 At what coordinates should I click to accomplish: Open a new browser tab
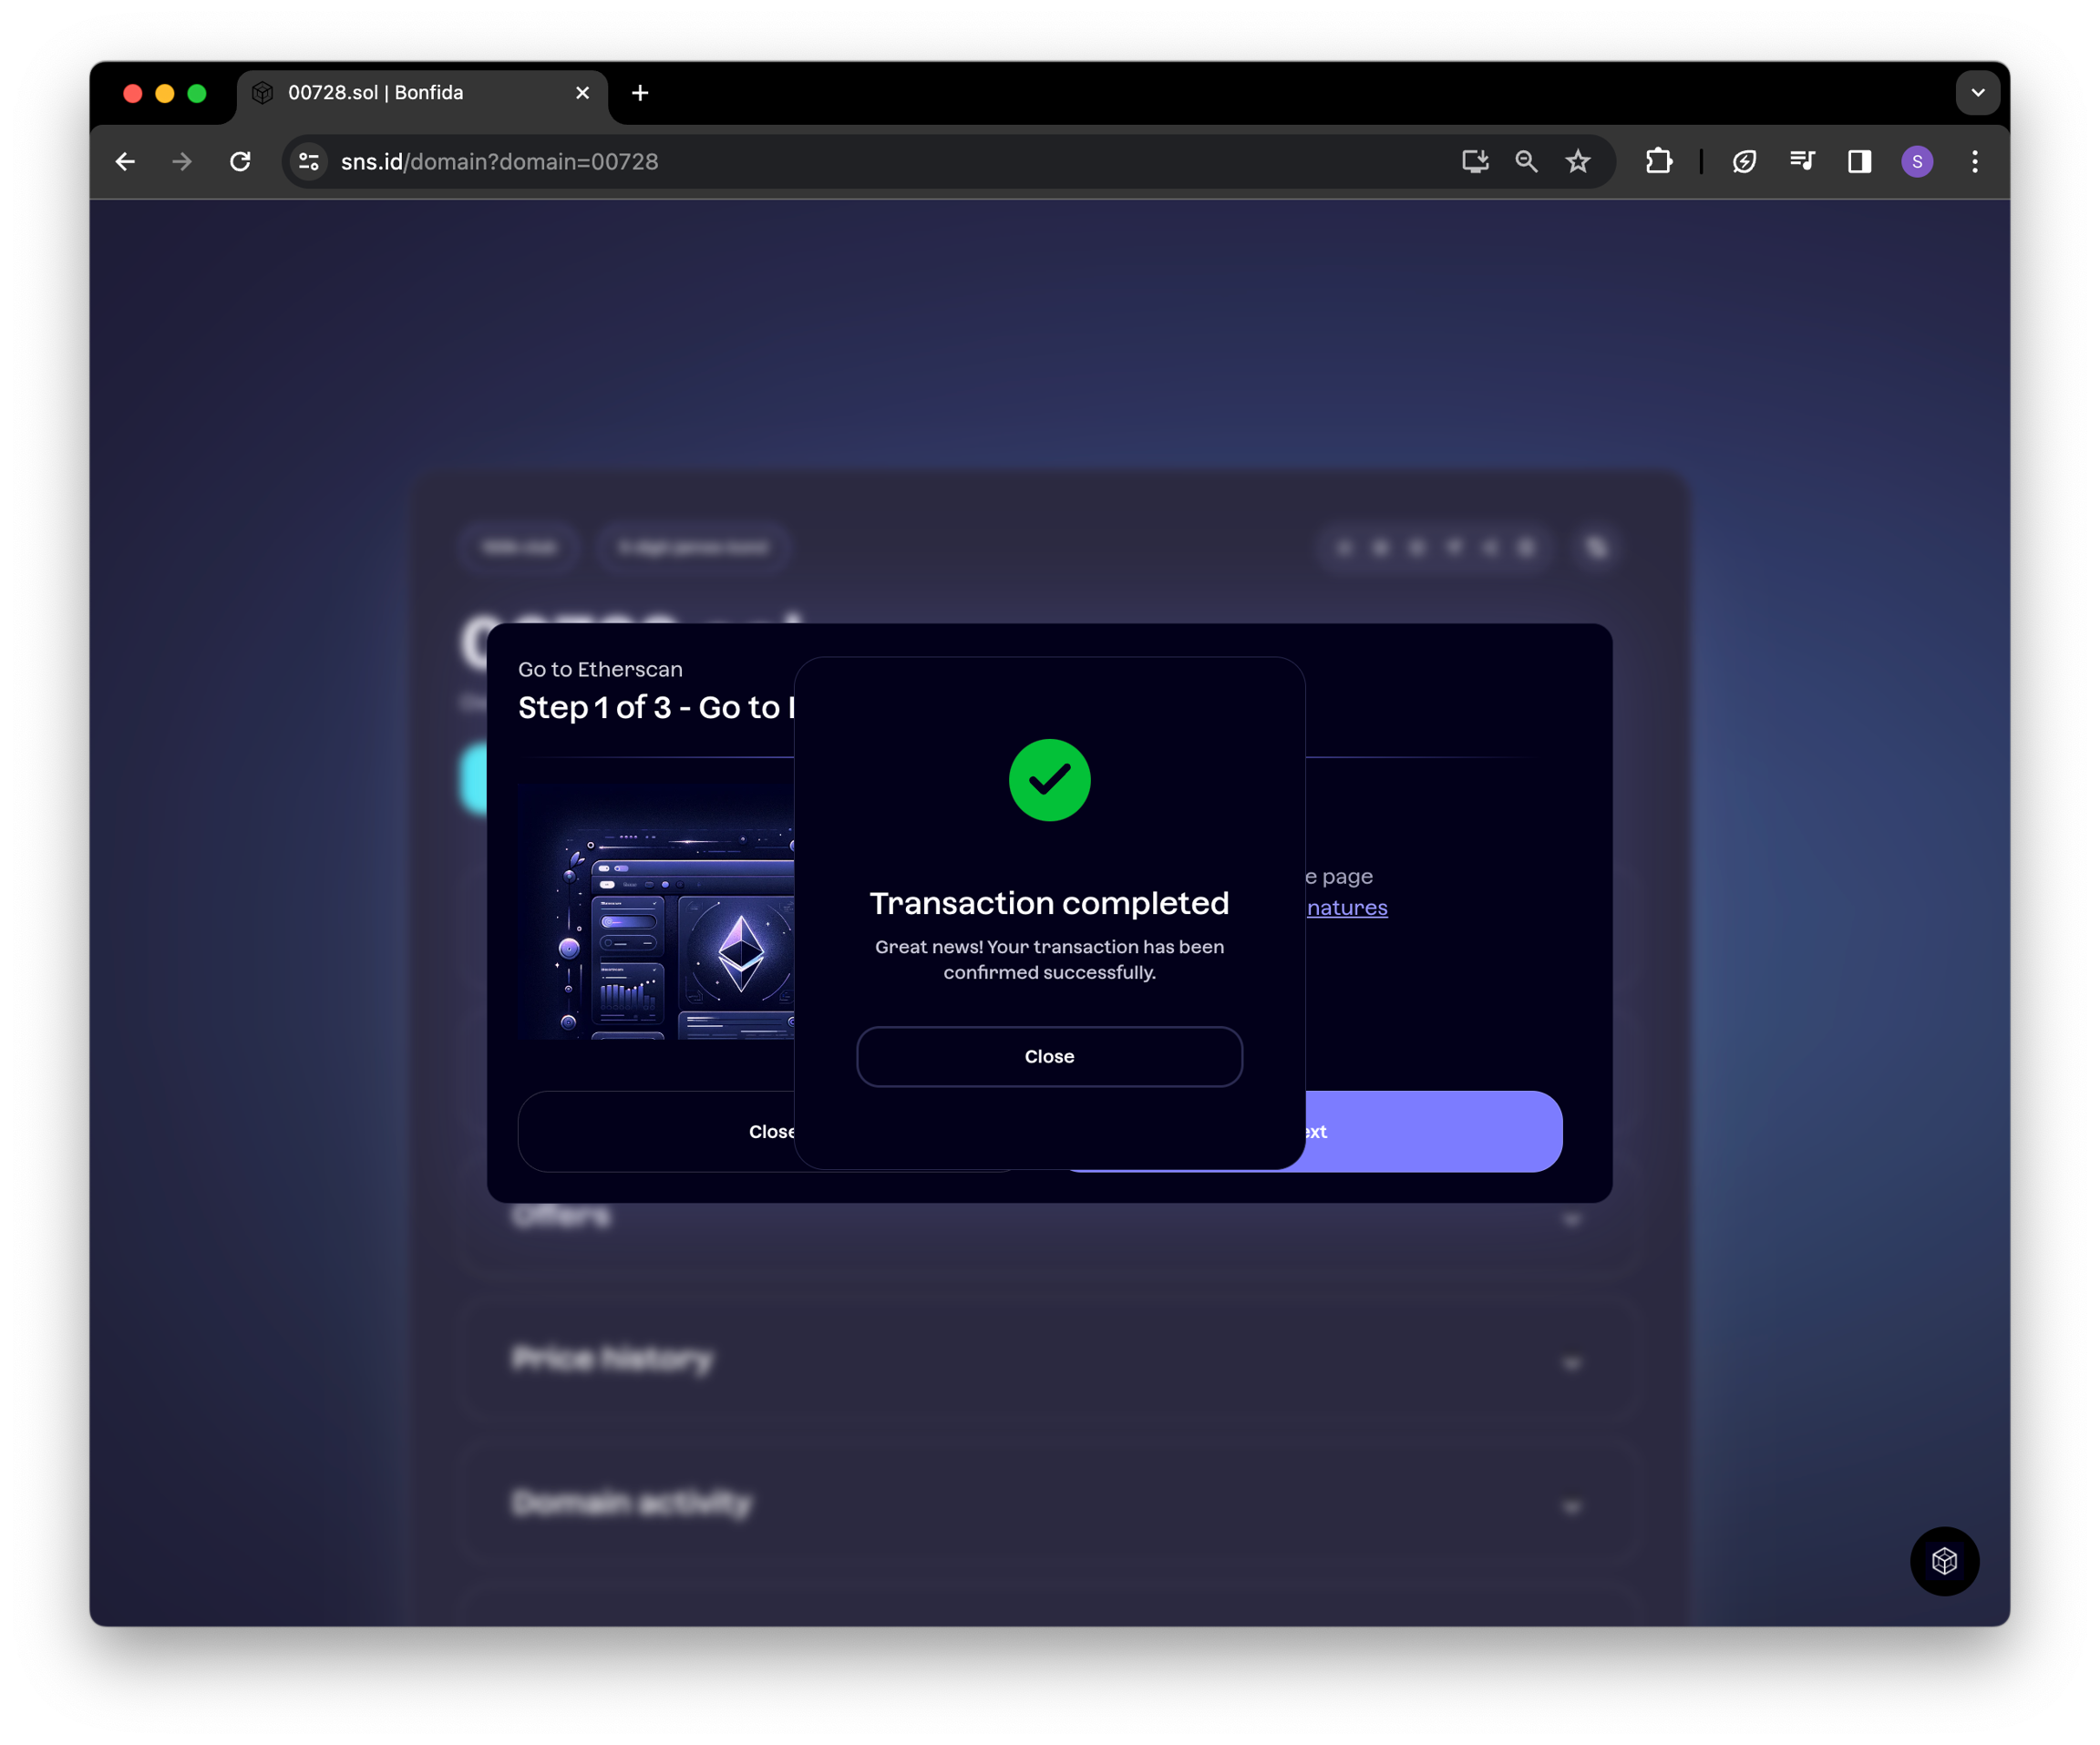tap(640, 93)
